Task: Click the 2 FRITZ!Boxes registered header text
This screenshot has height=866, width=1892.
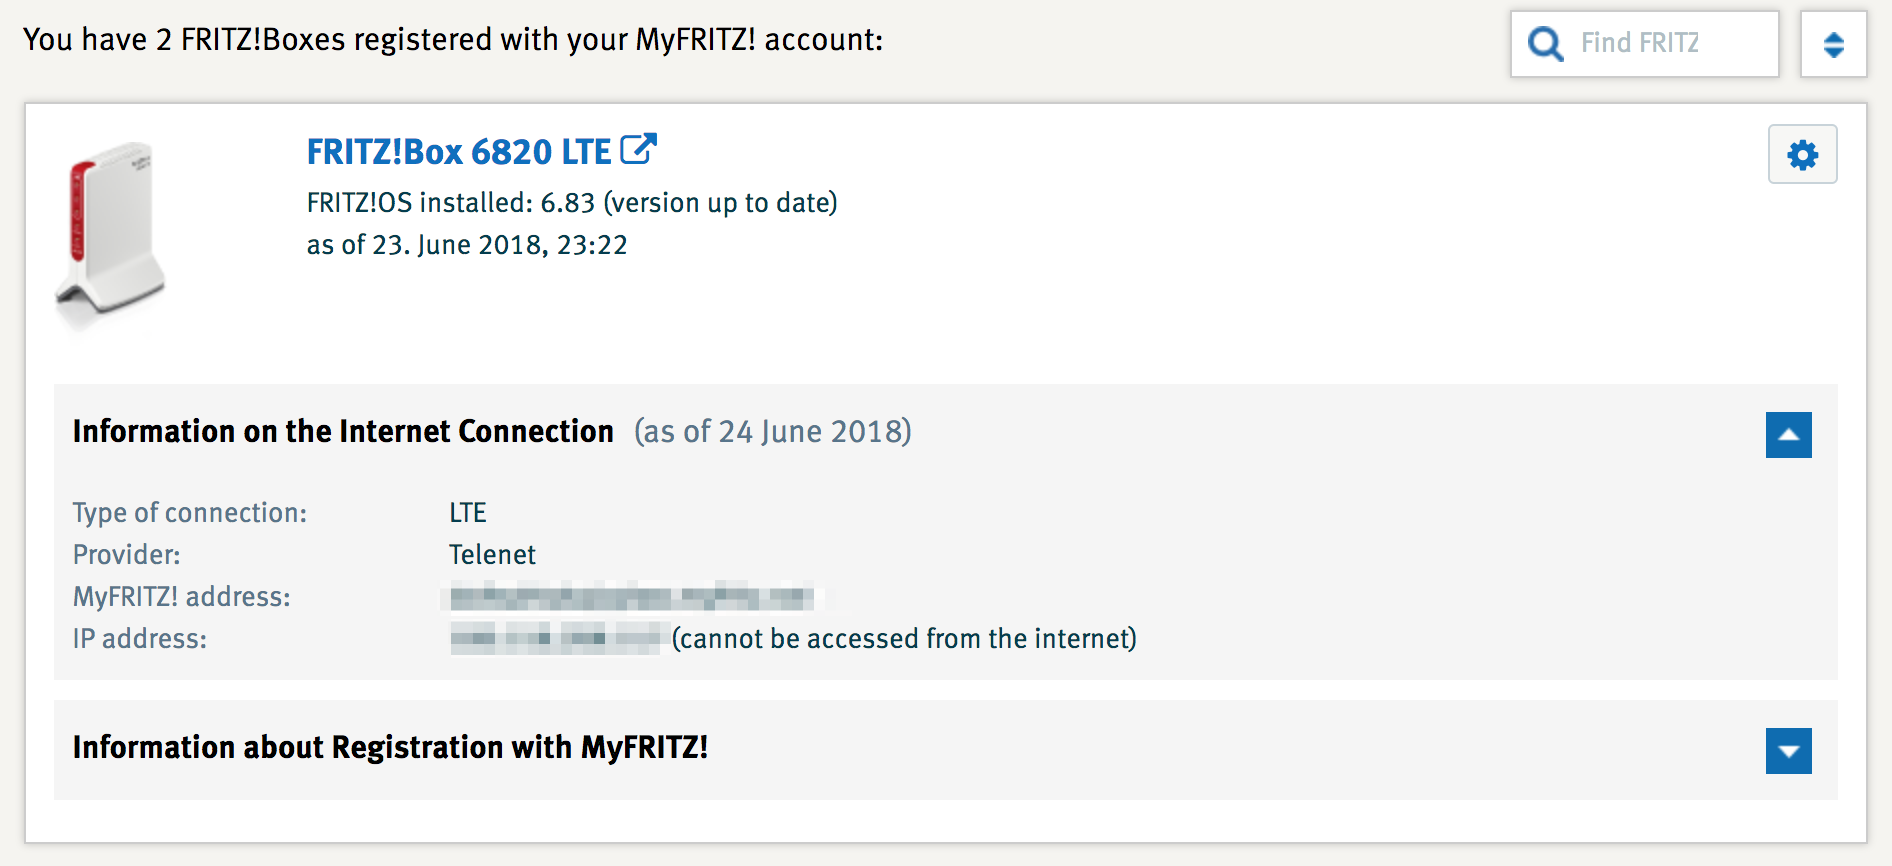Action: click(452, 40)
